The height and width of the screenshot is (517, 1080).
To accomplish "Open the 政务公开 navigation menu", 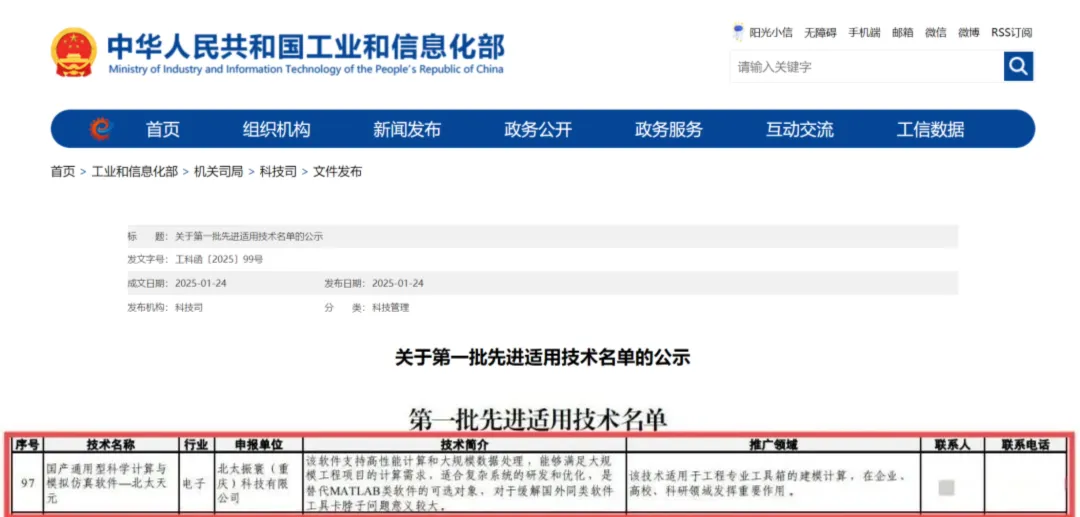I will [x=538, y=129].
